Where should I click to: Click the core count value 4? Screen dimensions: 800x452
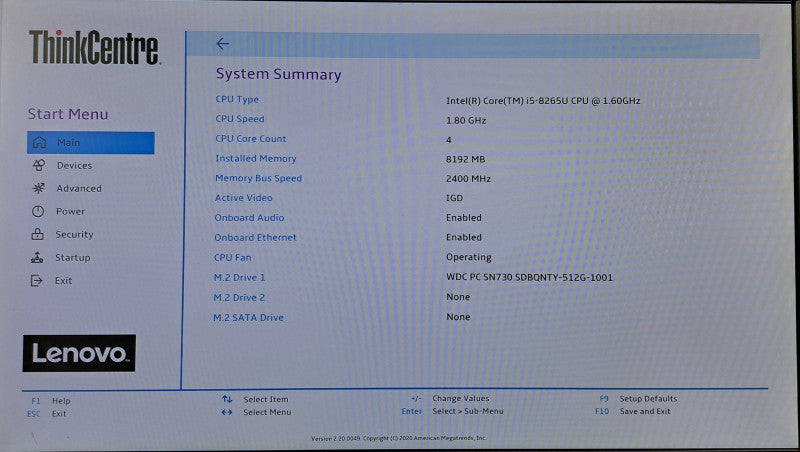click(x=448, y=140)
